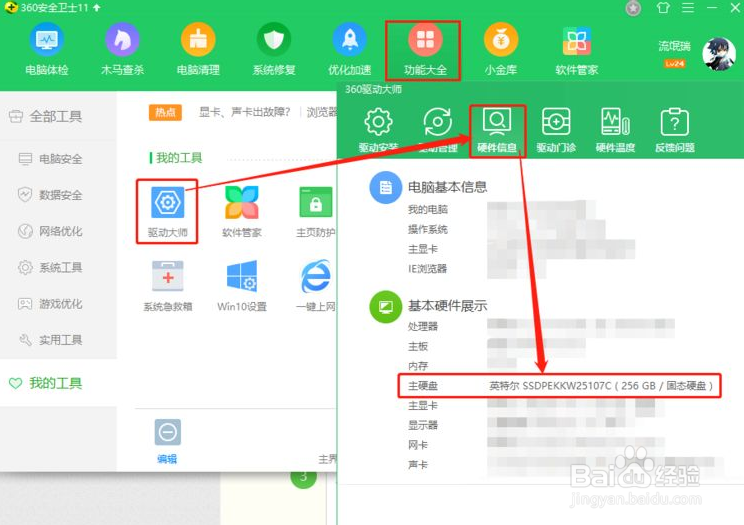Open 驱动安装 gear tab in 360驱动大师
This screenshot has width=744, height=525.
[378, 130]
